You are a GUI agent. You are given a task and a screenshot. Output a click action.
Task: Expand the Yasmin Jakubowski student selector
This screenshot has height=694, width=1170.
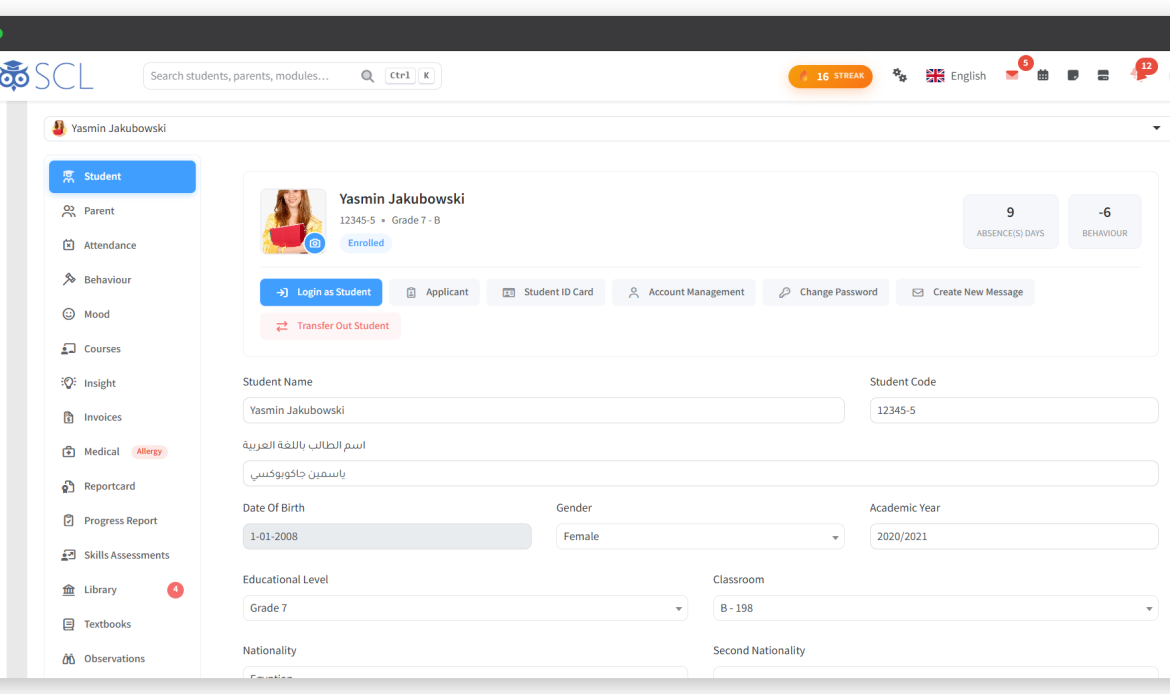tap(605, 128)
